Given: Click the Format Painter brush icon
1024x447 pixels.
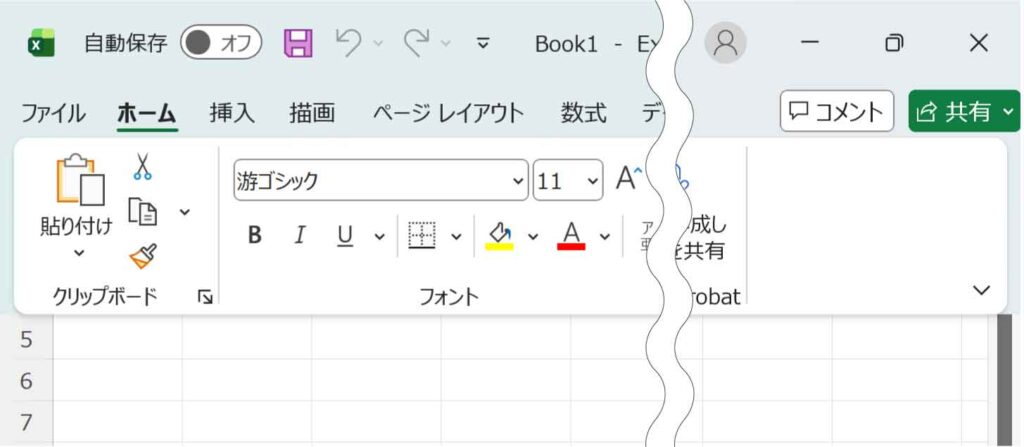Looking at the screenshot, I should 143,257.
